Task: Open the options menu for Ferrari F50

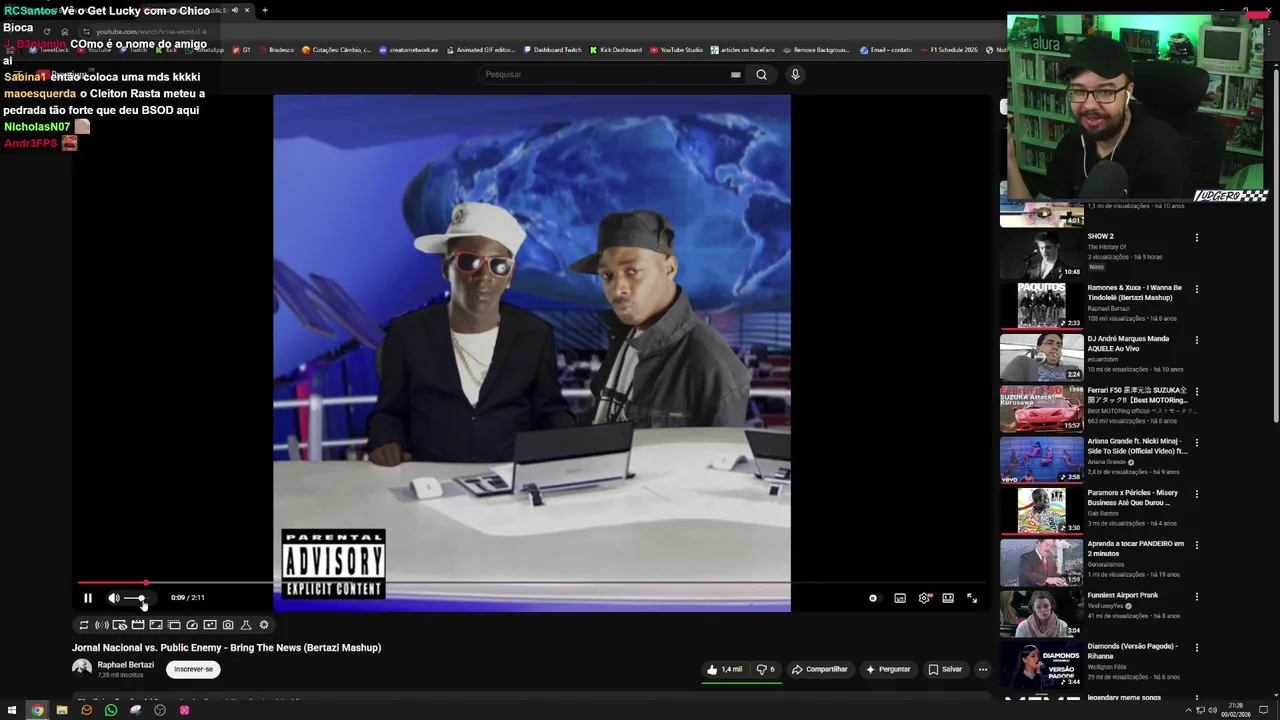Action: click(x=1197, y=391)
